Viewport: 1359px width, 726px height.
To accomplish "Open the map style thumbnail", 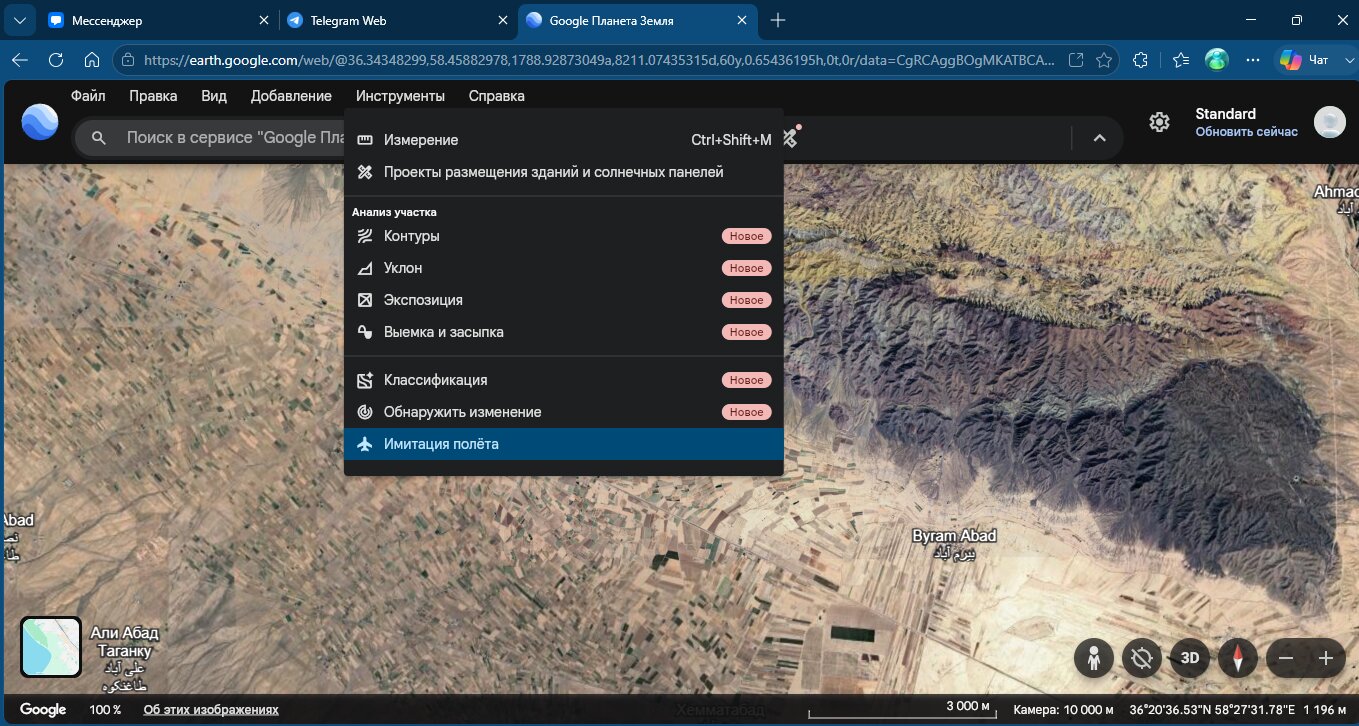I will point(51,647).
